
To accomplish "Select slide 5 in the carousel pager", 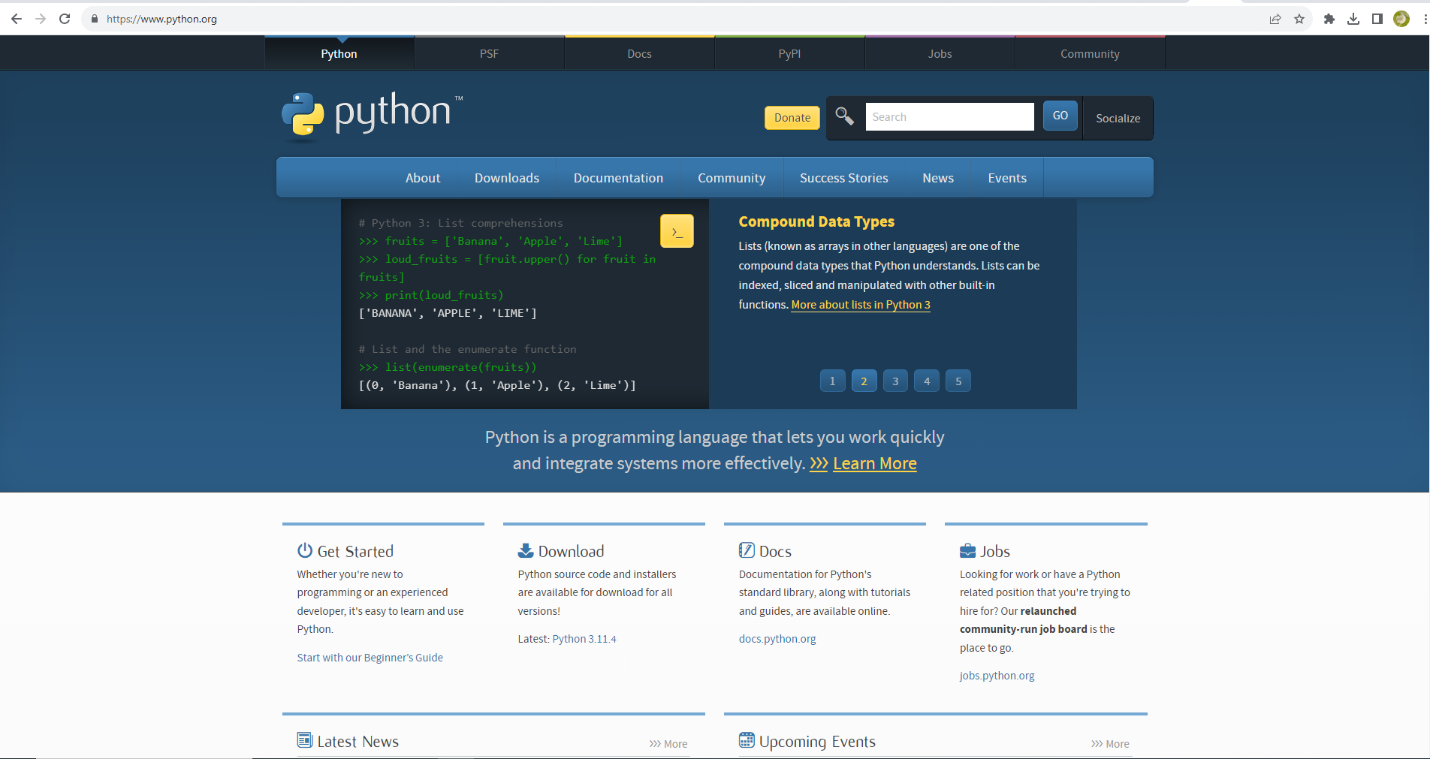I will [x=958, y=381].
